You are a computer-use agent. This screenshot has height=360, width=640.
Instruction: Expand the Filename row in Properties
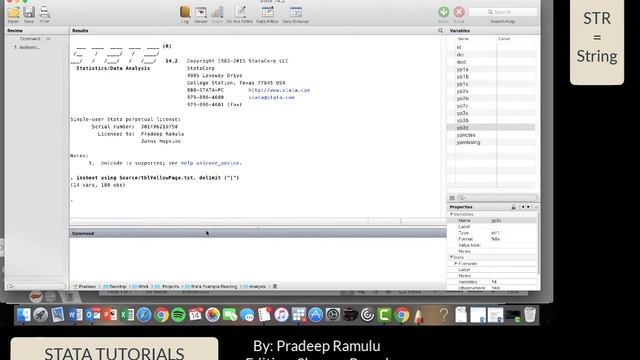456,264
